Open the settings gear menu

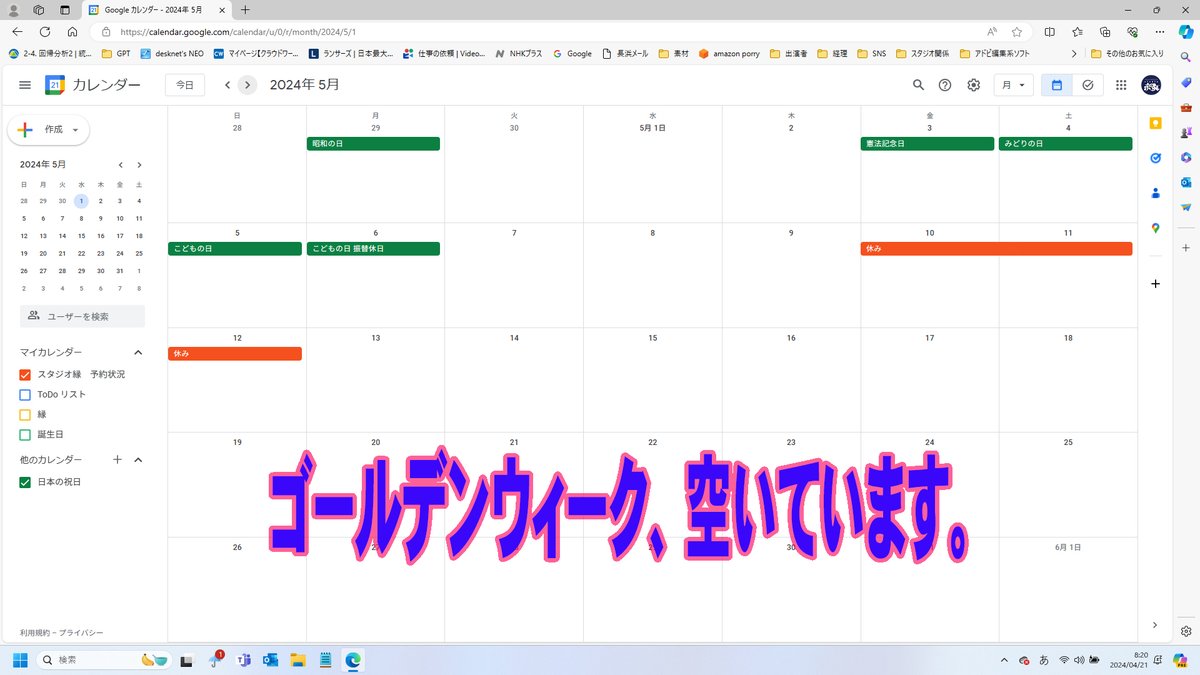973,85
